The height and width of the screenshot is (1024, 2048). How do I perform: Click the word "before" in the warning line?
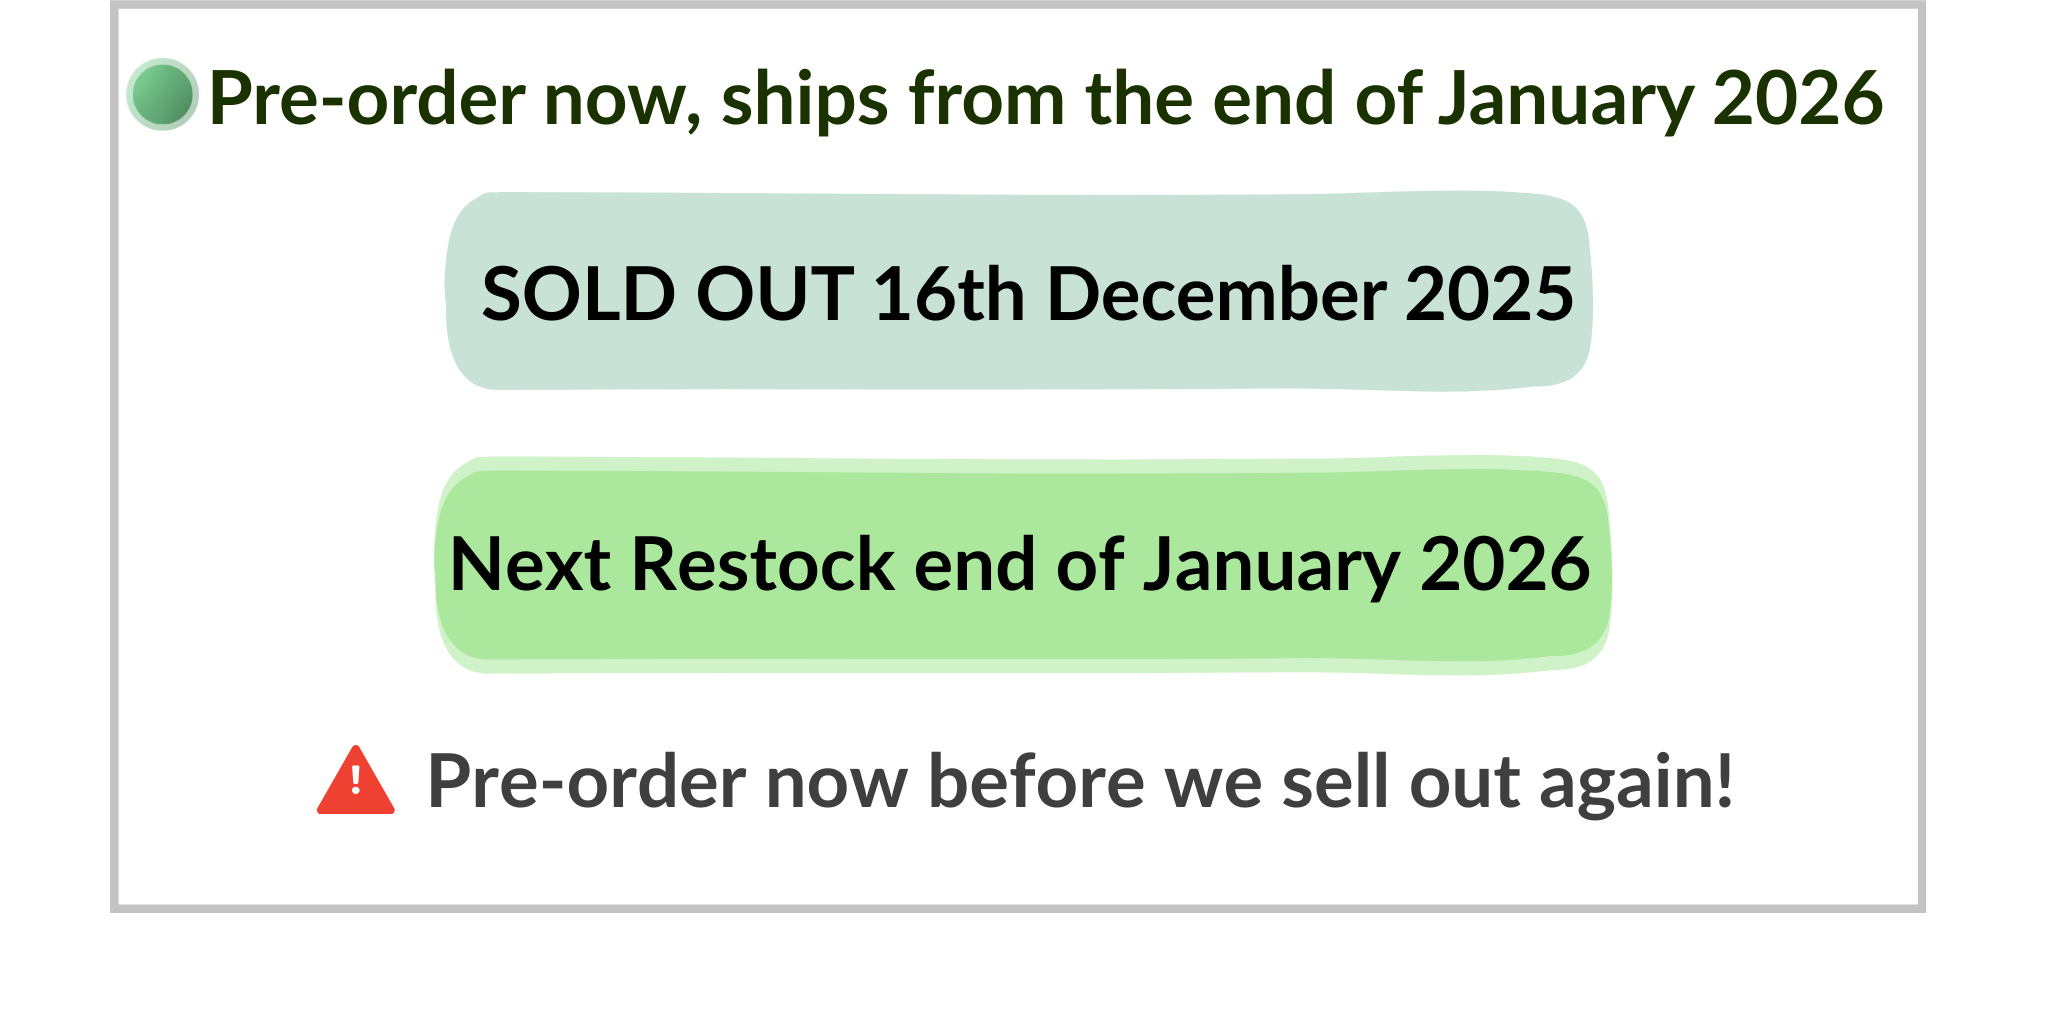[1036, 781]
